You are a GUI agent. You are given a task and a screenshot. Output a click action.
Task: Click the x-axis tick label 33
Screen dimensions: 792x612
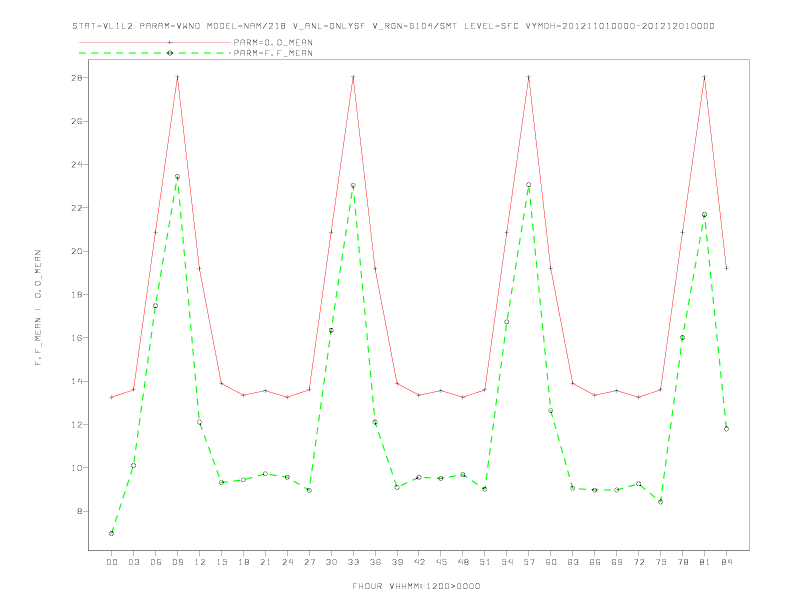(353, 562)
